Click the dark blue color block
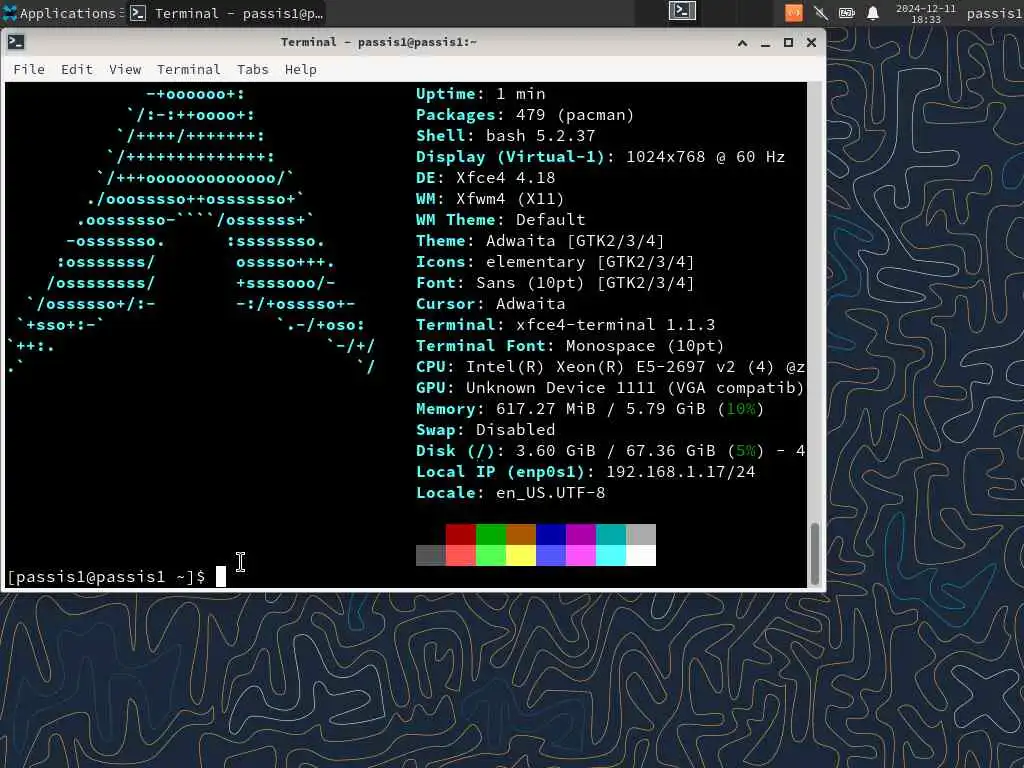 coord(551,534)
